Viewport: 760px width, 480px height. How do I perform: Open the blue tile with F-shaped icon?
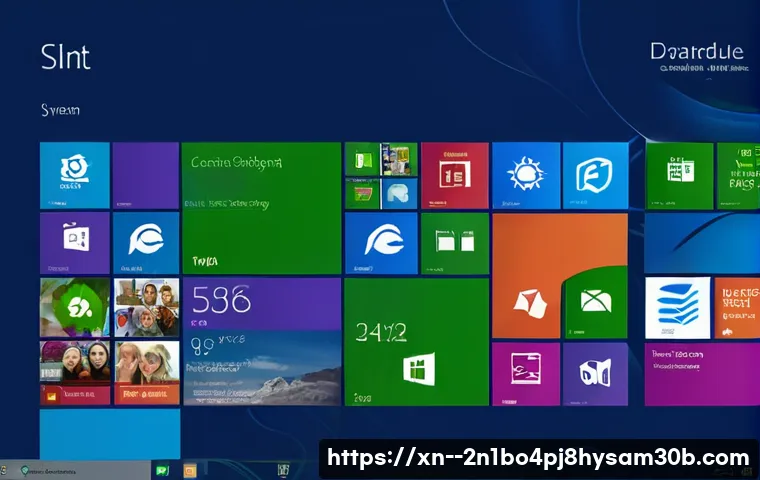[x=595, y=175]
